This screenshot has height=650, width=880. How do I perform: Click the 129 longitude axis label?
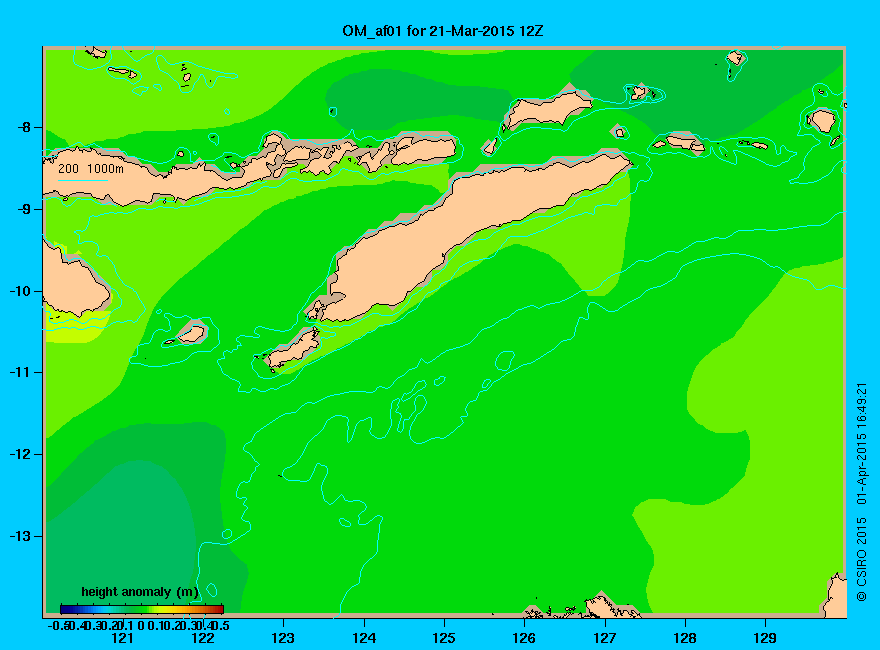coord(765,638)
